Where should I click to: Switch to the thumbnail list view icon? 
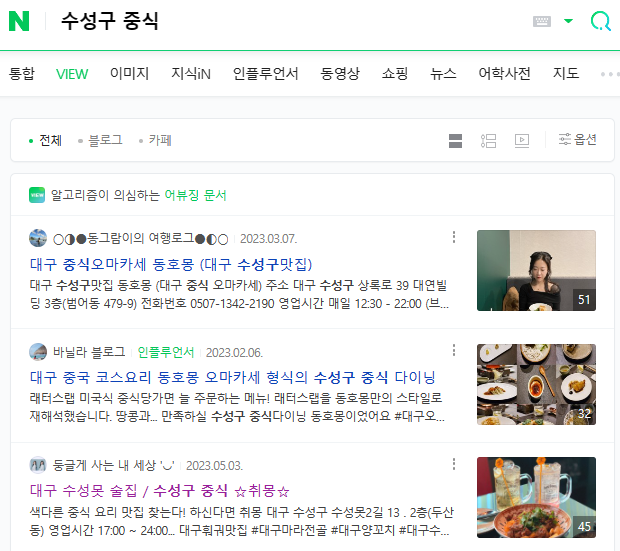point(488,141)
